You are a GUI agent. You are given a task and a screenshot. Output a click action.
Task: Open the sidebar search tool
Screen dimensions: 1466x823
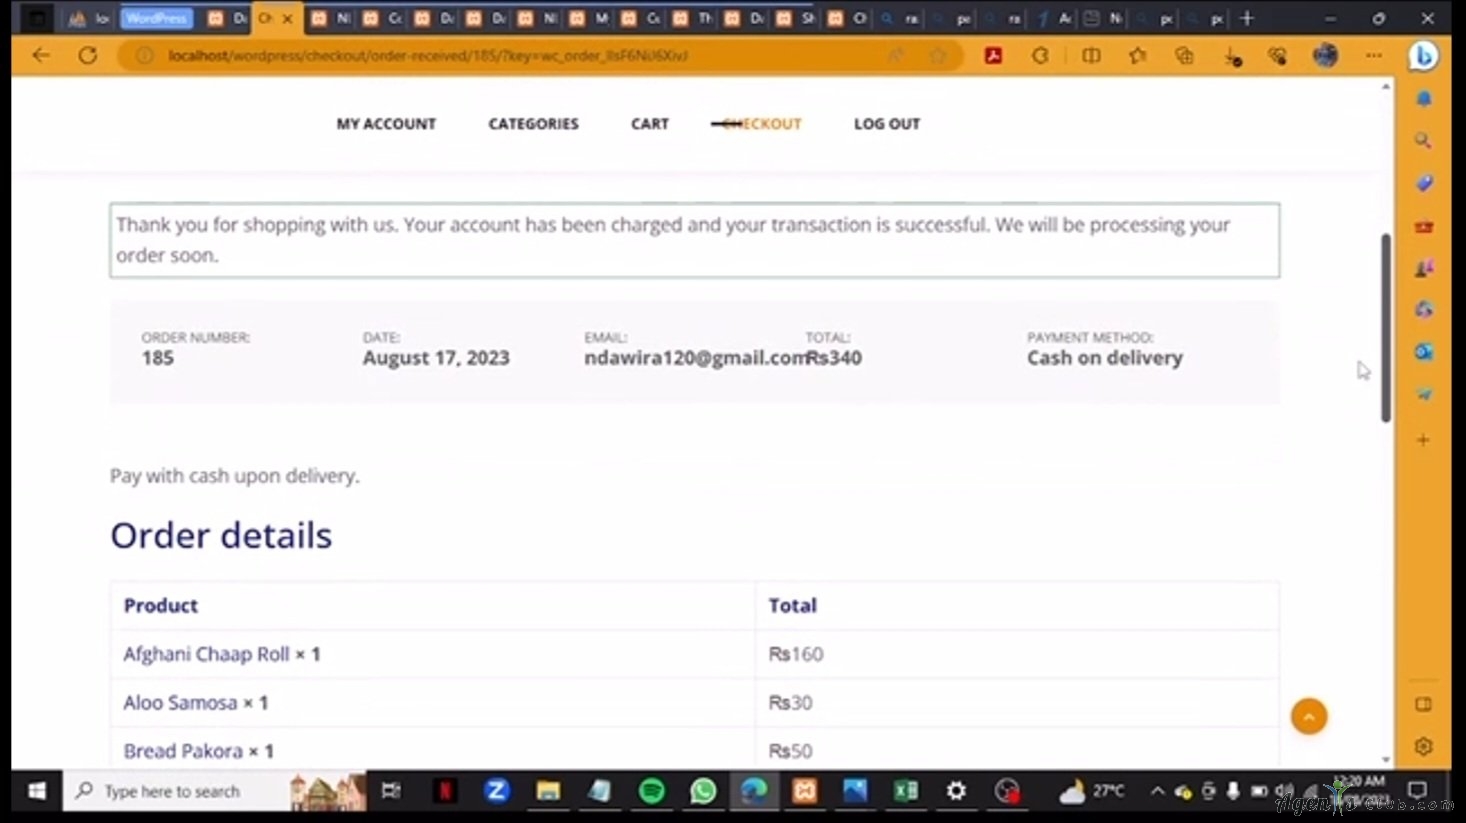click(x=1424, y=141)
